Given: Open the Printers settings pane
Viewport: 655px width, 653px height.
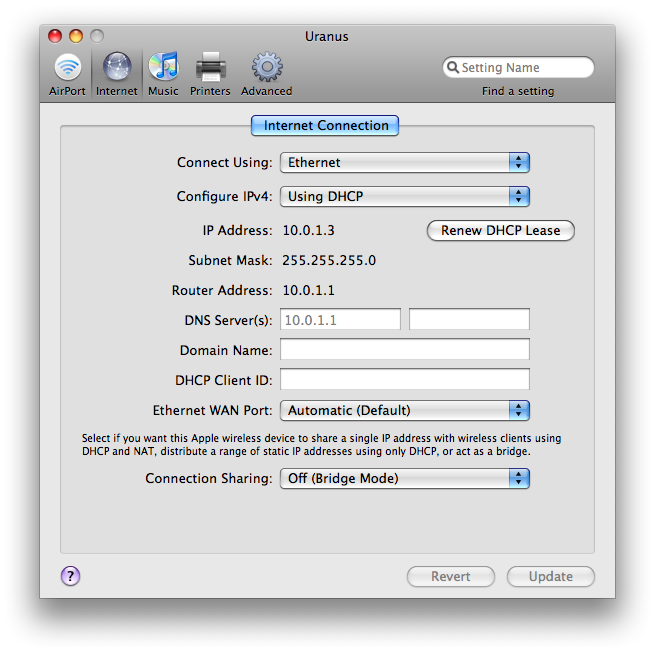Looking at the screenshot, I should 210,74.
